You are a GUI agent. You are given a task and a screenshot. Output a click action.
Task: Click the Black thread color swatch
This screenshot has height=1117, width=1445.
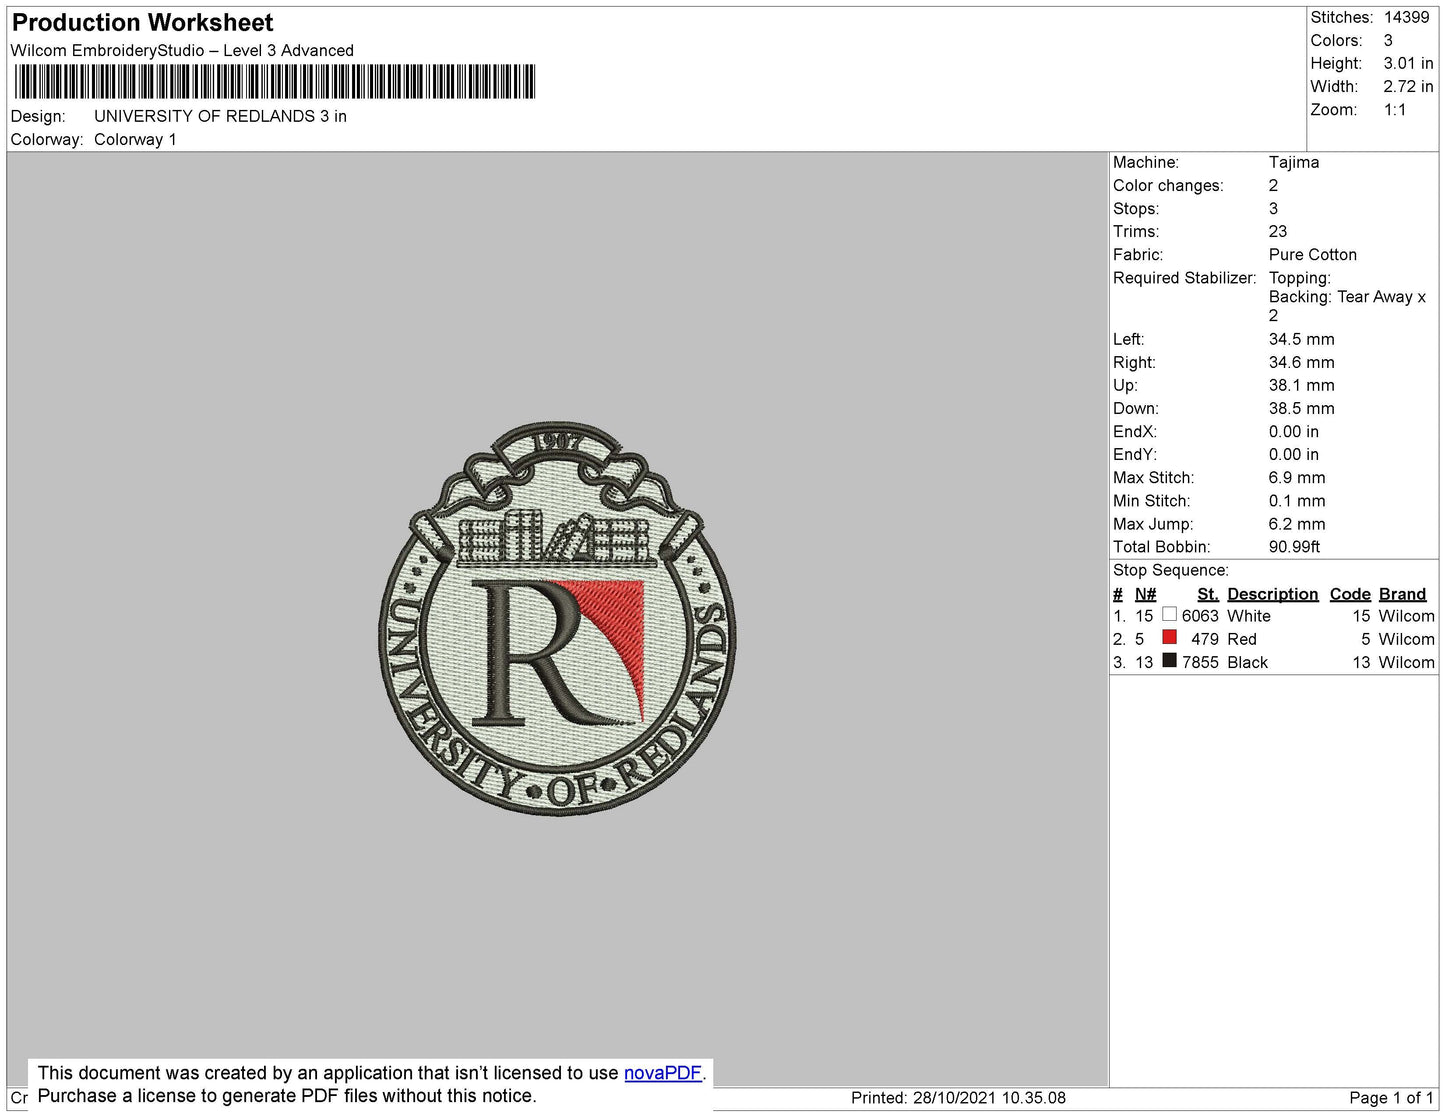pos(1169,660)
